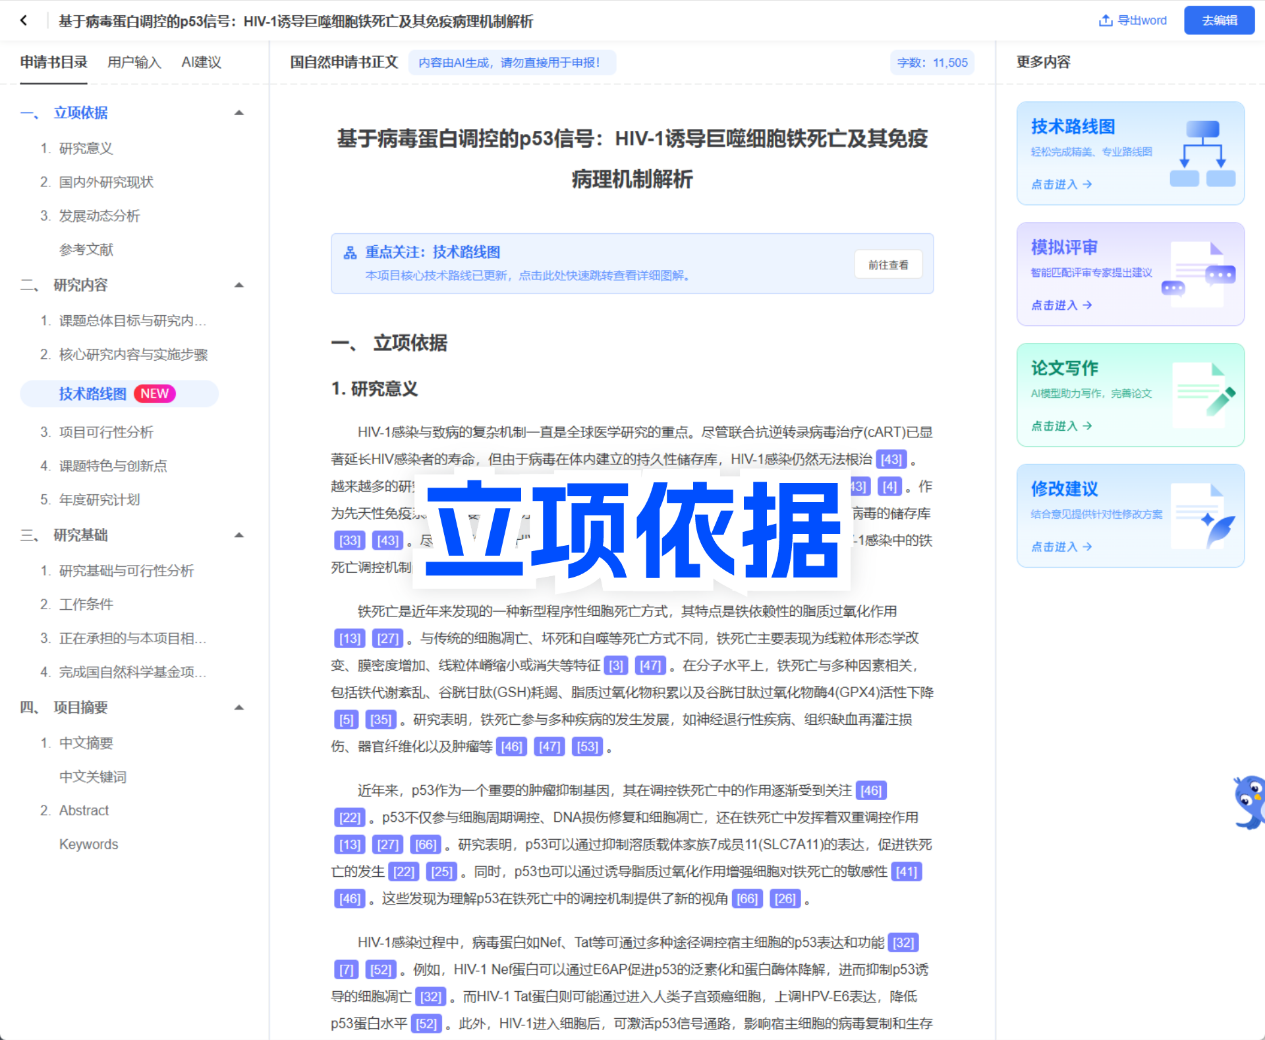Click the 去编辑 button
1265x1040 pixels.
point(1218,20)
